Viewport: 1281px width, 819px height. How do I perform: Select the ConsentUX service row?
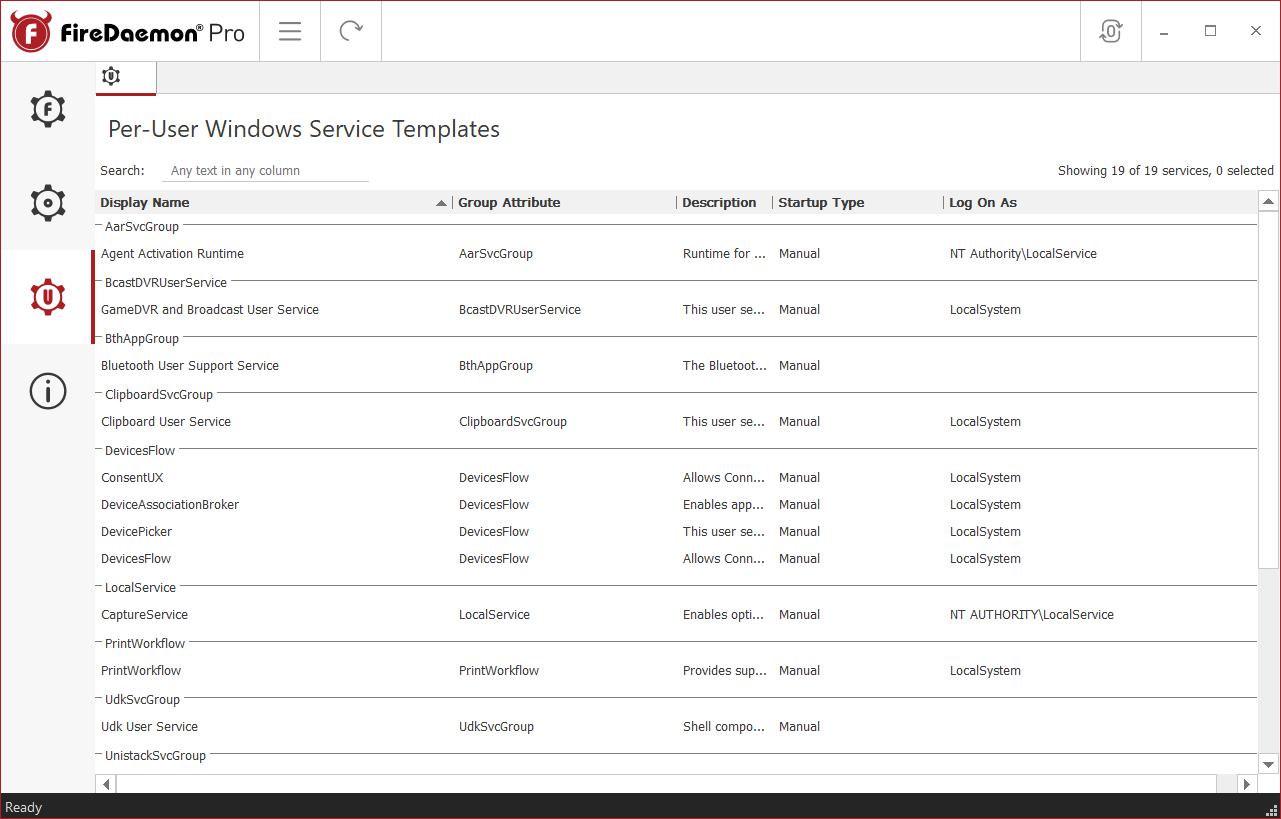click(x=676, y=478)
